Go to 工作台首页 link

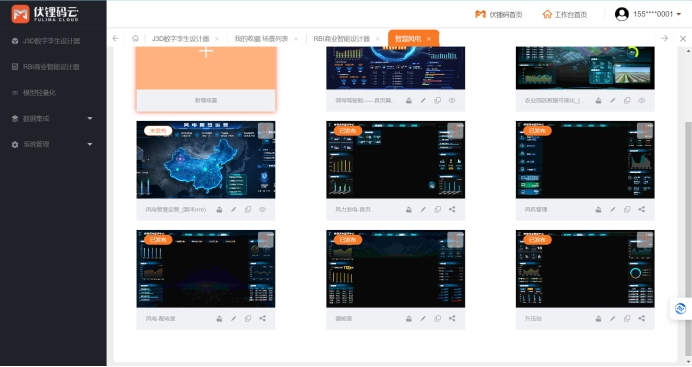point(564,15)
